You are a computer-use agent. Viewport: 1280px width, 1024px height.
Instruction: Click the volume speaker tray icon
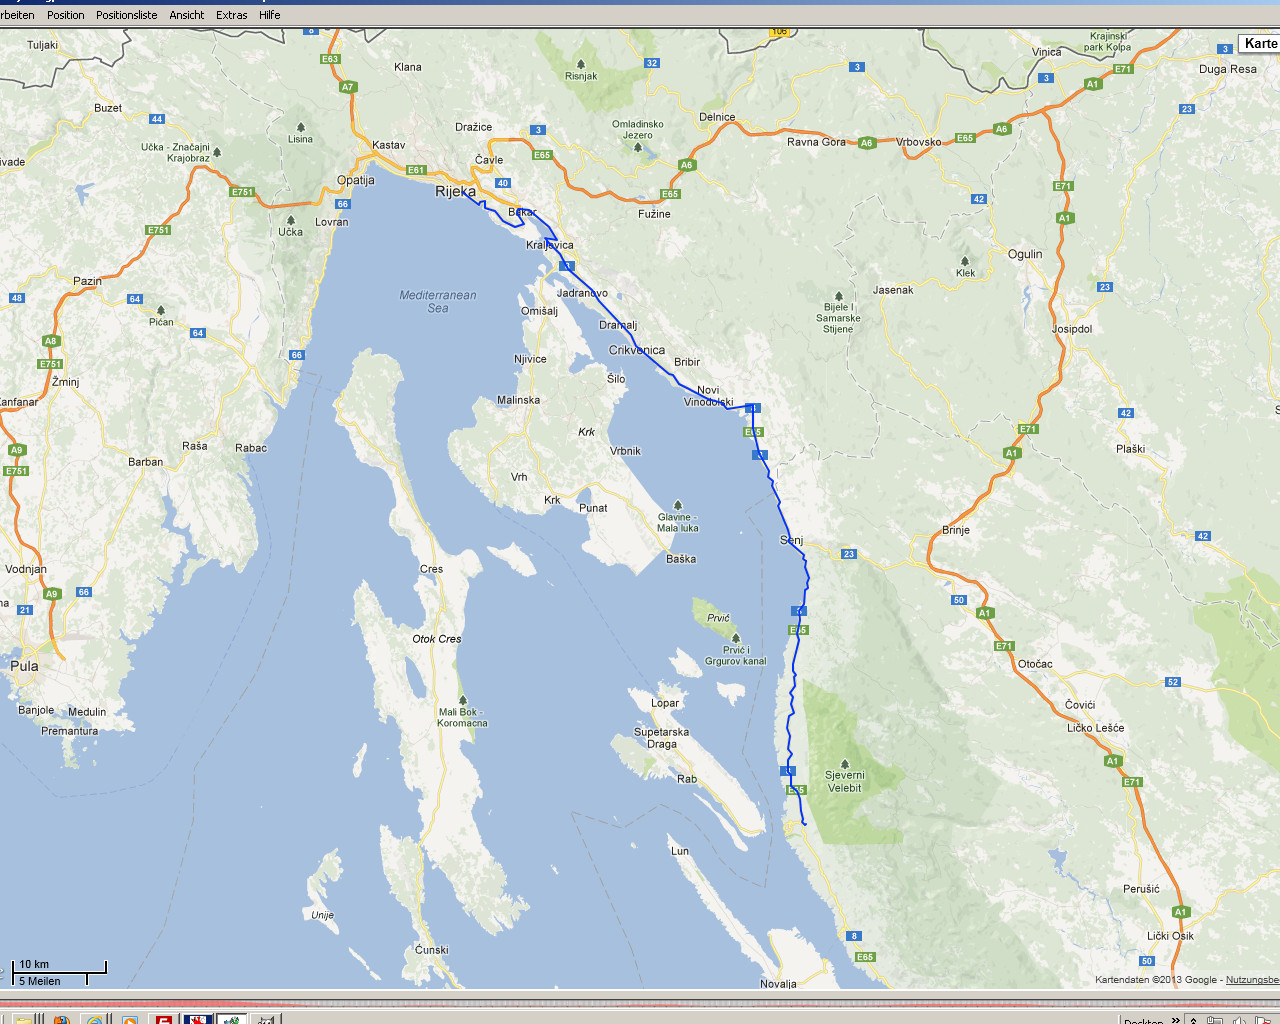tap(1239, 1020)
